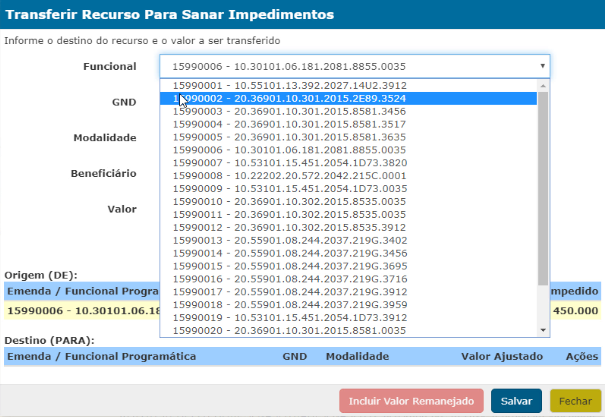Choose option 15990018 ending in 219G.3959

pyautogui.click(x=288, y=304)
